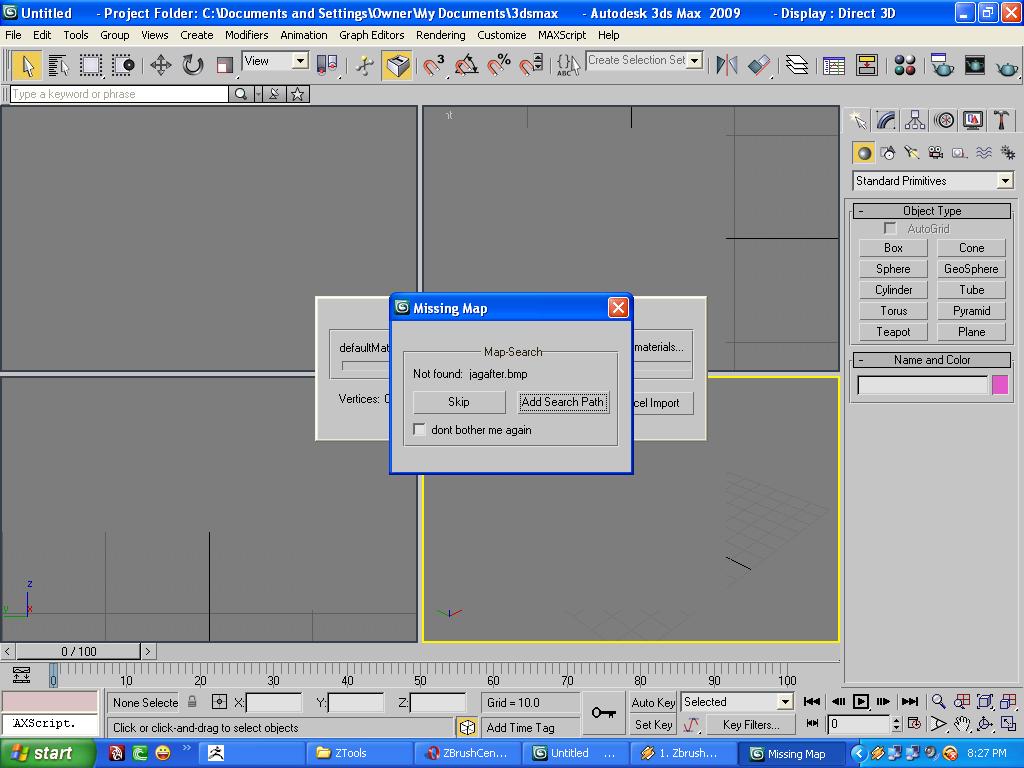
Task: Click the Play Animation button
Action: pyautogui.click(x=861, y=702)
